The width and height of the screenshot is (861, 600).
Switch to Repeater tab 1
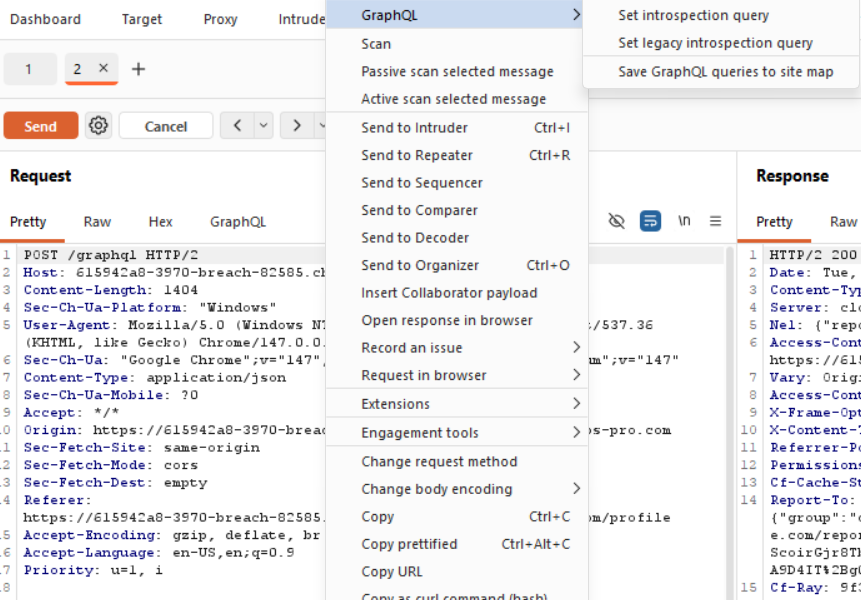click(x=29, y=69)
